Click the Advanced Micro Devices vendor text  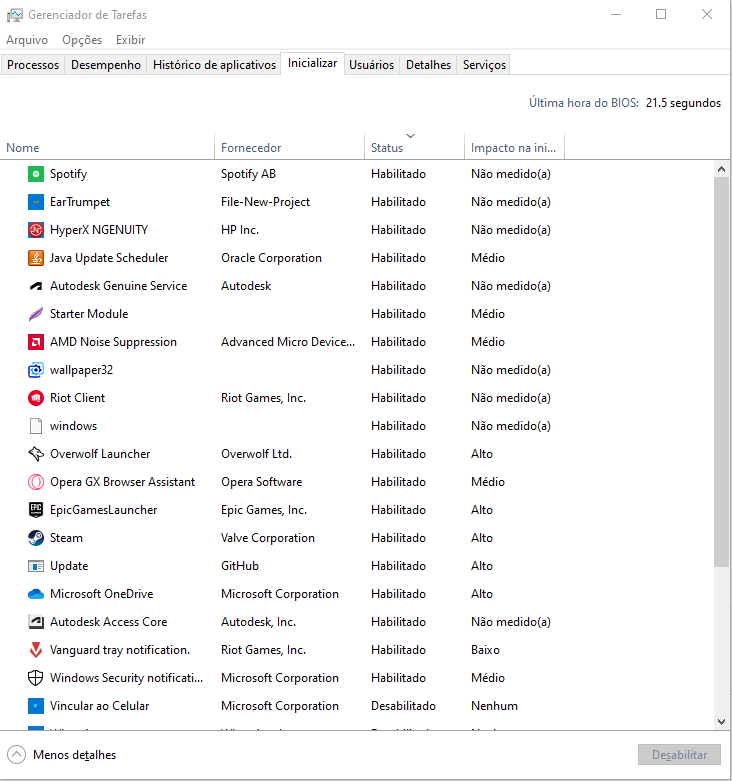tap(288, 342)
